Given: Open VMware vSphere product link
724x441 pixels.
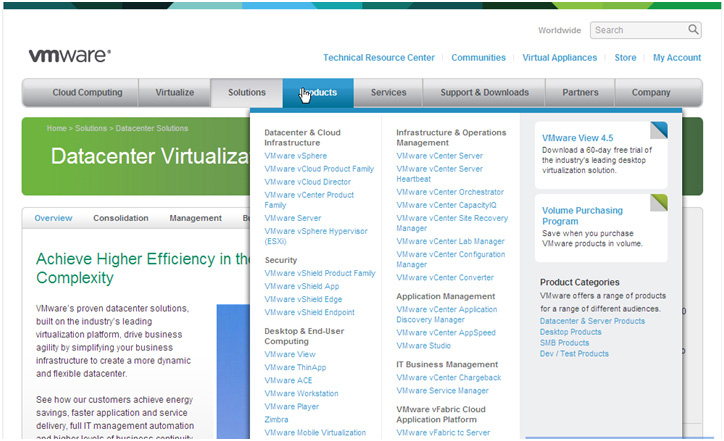Looking at the screenshot, I should click(295, 156).
